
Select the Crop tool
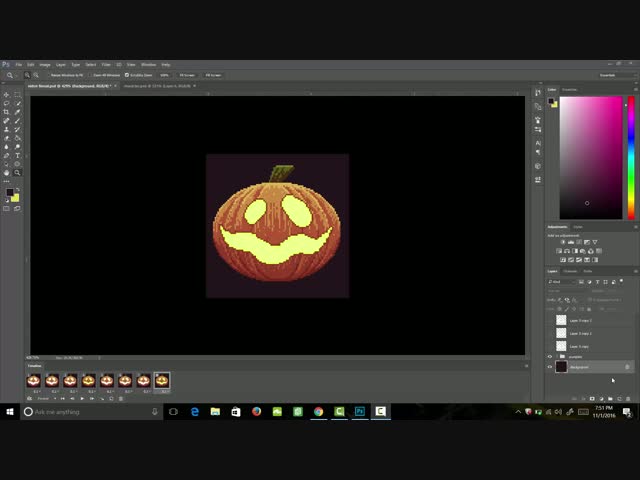coord(7,112)
